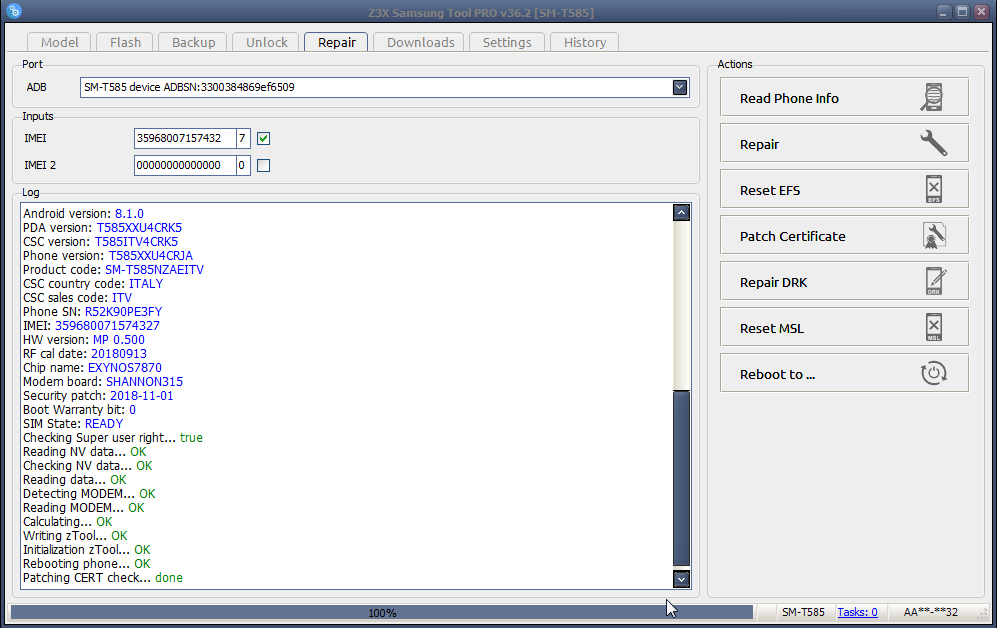
Task: Click the RF cal date 20180913 line
Action: tap(85, 353)
